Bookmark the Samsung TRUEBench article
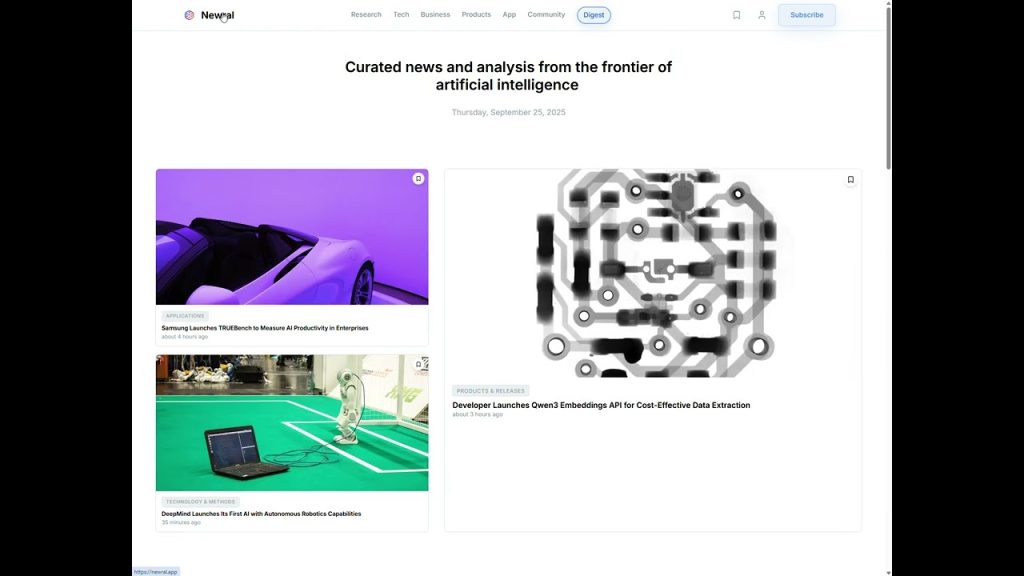Screen dimensions: 1024x576 (418, 179)
